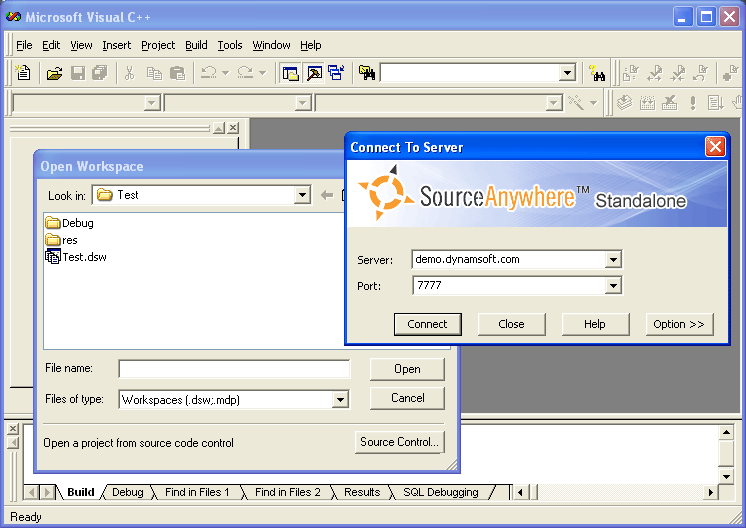
Task: Close the Output pane with X
Action: tap(13, 429)
